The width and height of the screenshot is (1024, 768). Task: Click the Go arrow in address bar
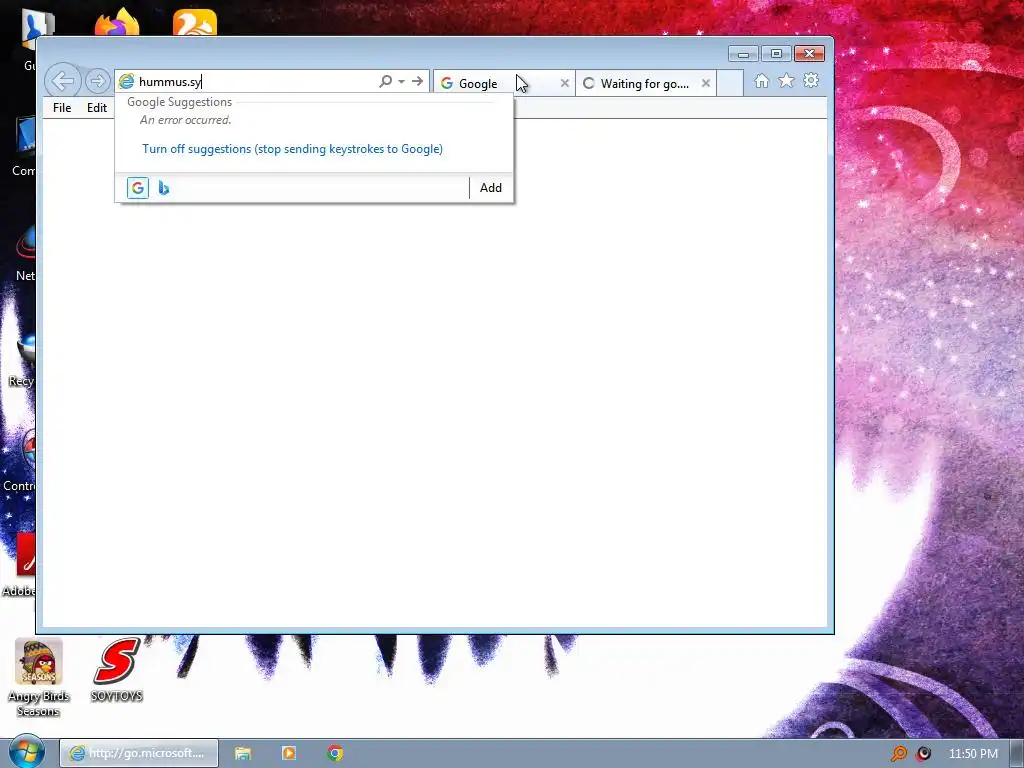[x=417, y=81]
